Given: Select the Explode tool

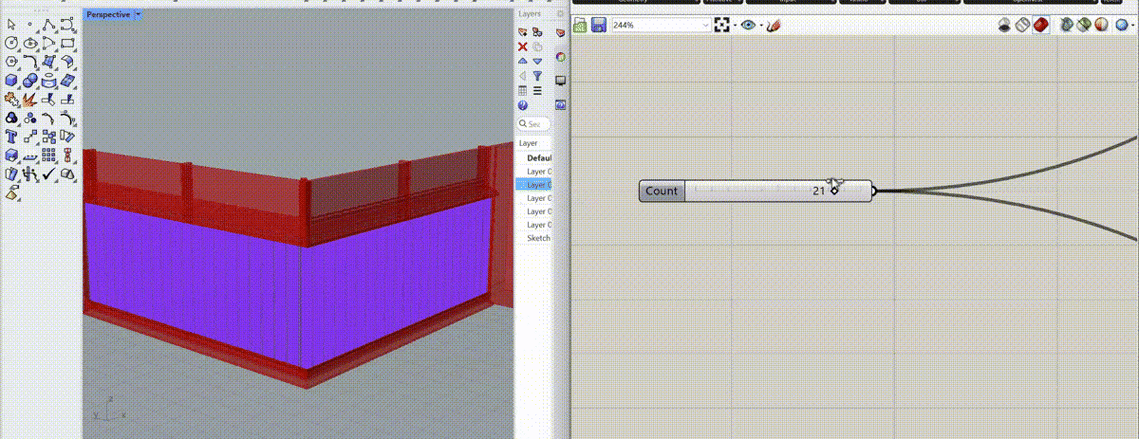Looking at the screenshot, I should tap(30, 98).
